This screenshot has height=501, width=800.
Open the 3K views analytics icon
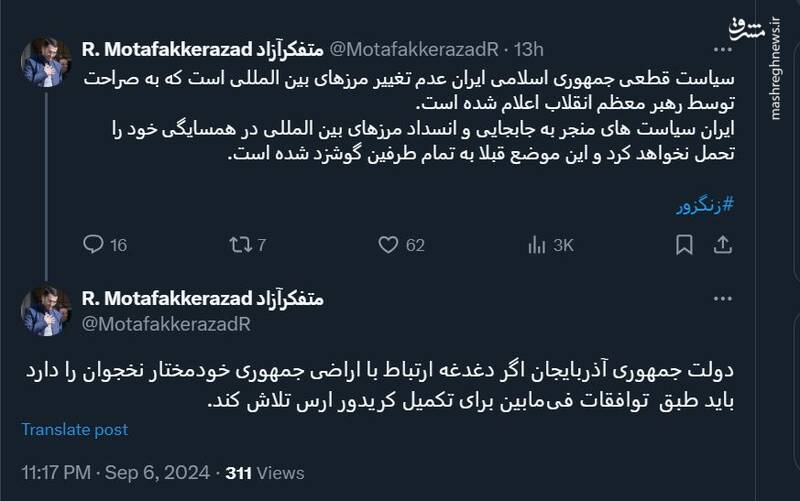pos(537,244)
